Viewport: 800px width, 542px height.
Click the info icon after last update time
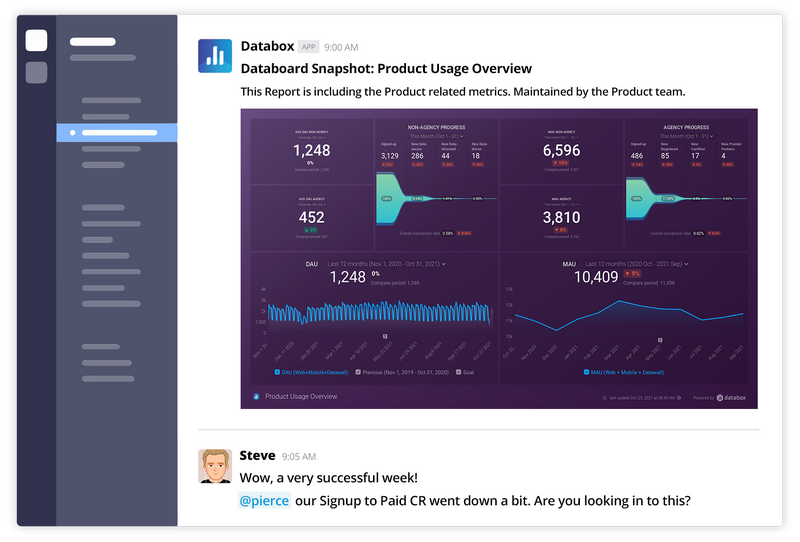[679, 398]
